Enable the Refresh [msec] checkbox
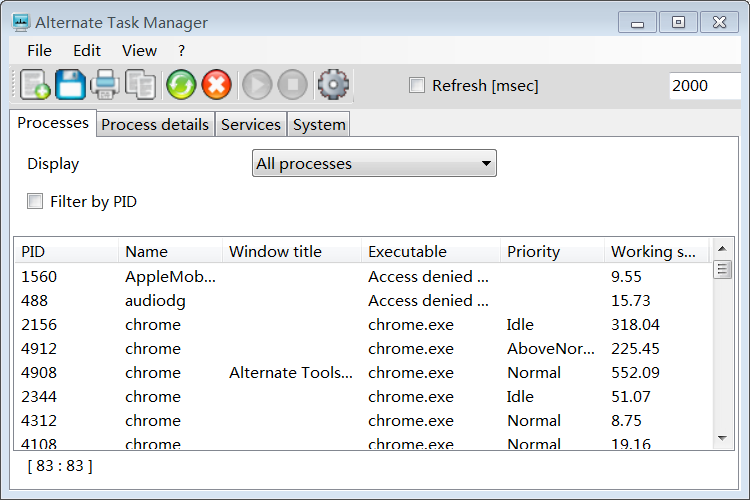Screen dimensions: 750x500 (x=417, y=86)
